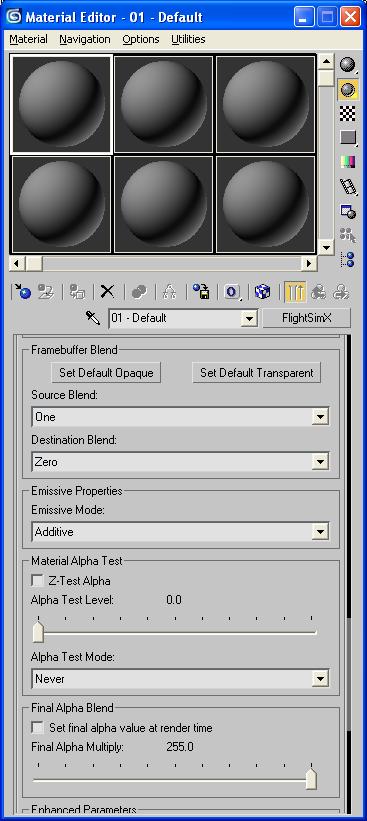Image resolution: width=367 pixels, height=821 pixels.
Task: Click the Video Color Check icon
Action: (x=348, y=162)
